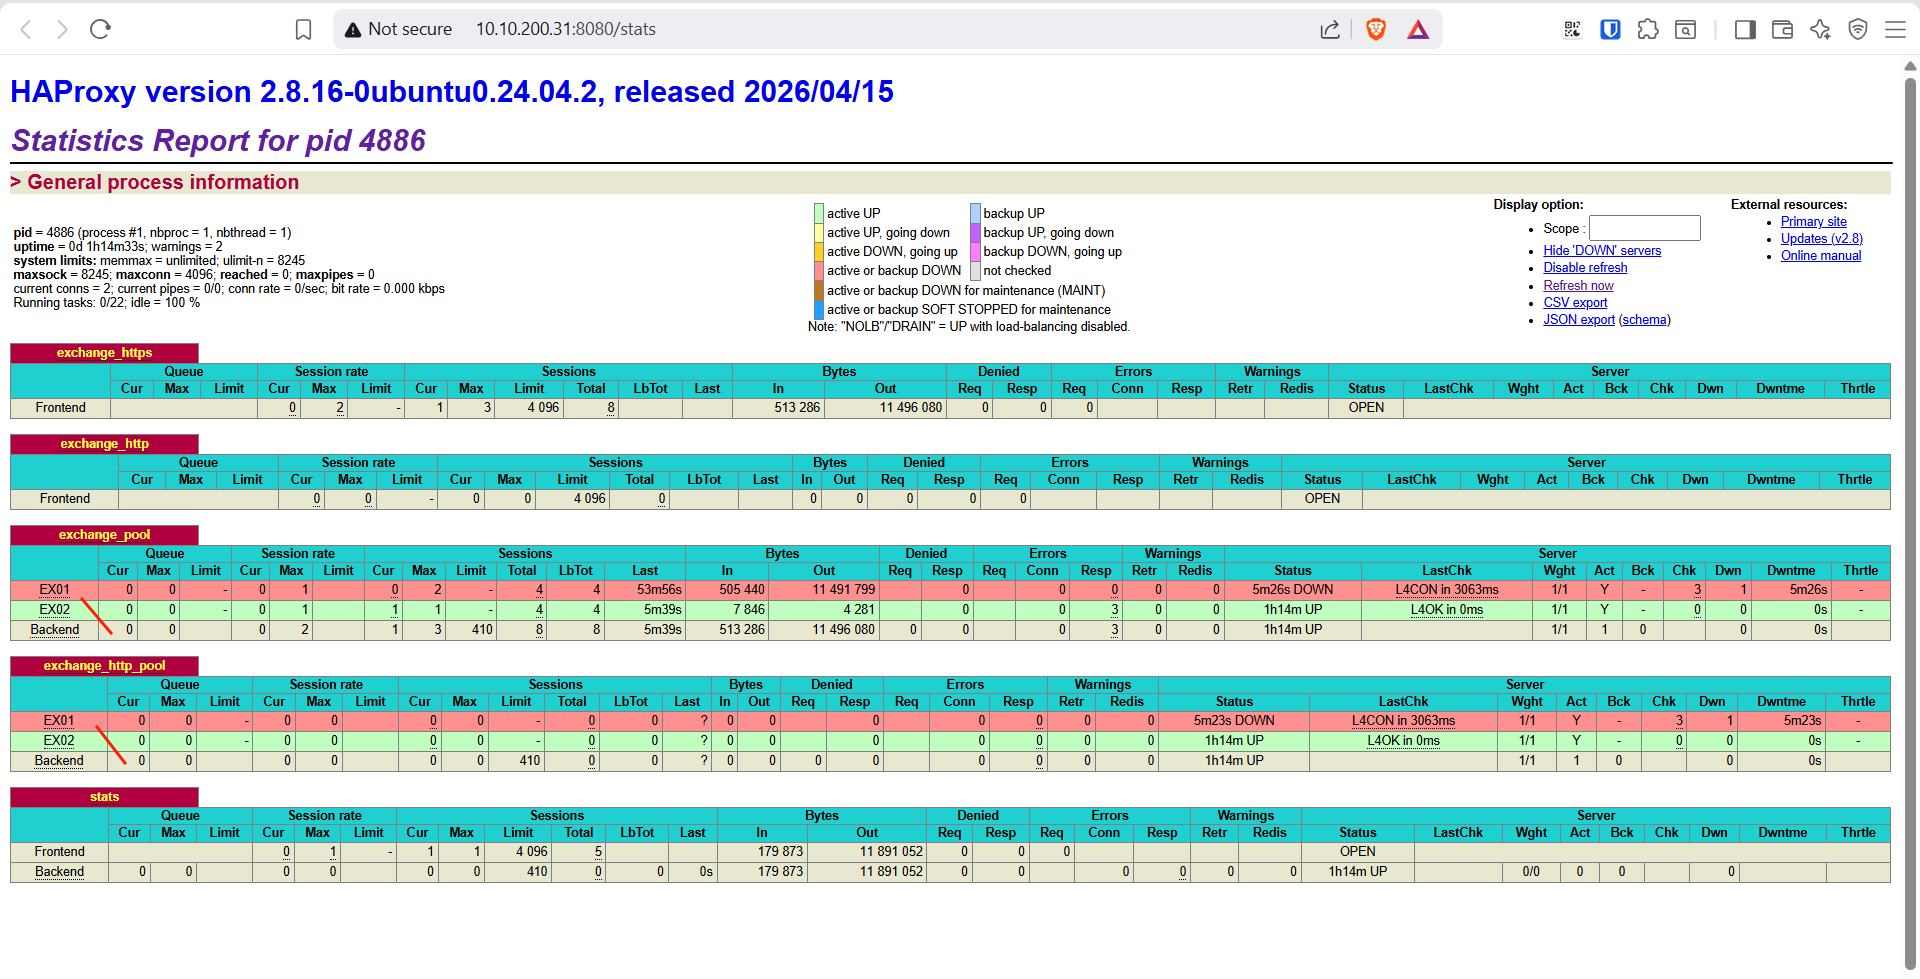Click the '11 491 799' bytes out cell
This screenshot has width=1920, height=979.
(x=824, y=590)
